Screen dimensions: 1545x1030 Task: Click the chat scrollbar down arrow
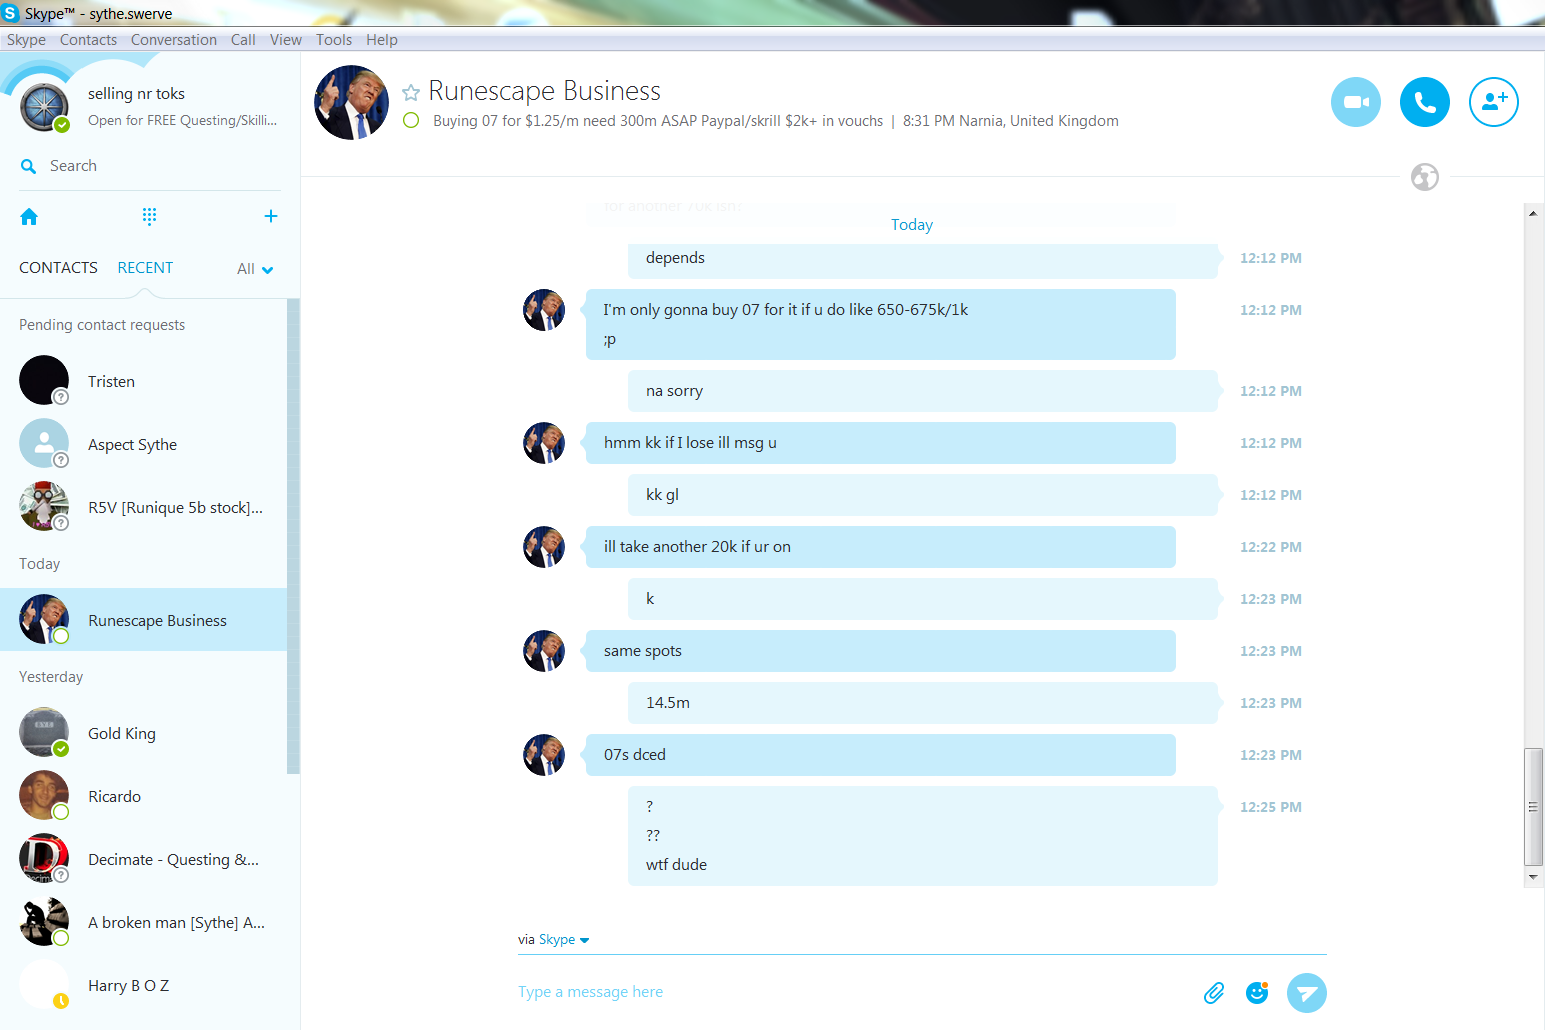tap(1533, 877)
